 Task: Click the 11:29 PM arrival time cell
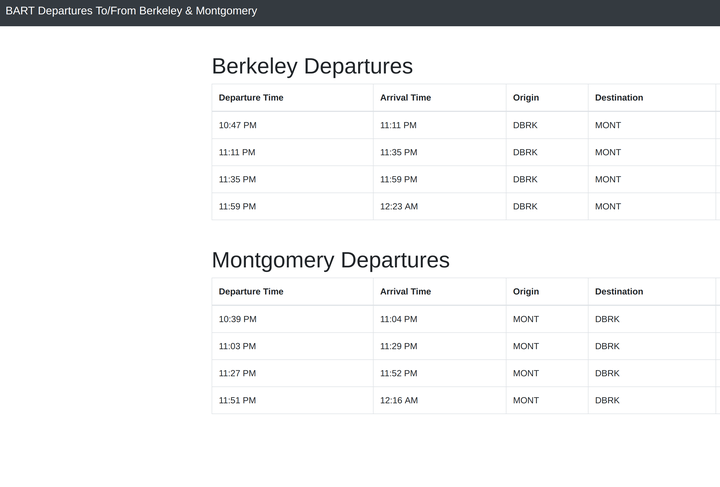click(398, 346)
